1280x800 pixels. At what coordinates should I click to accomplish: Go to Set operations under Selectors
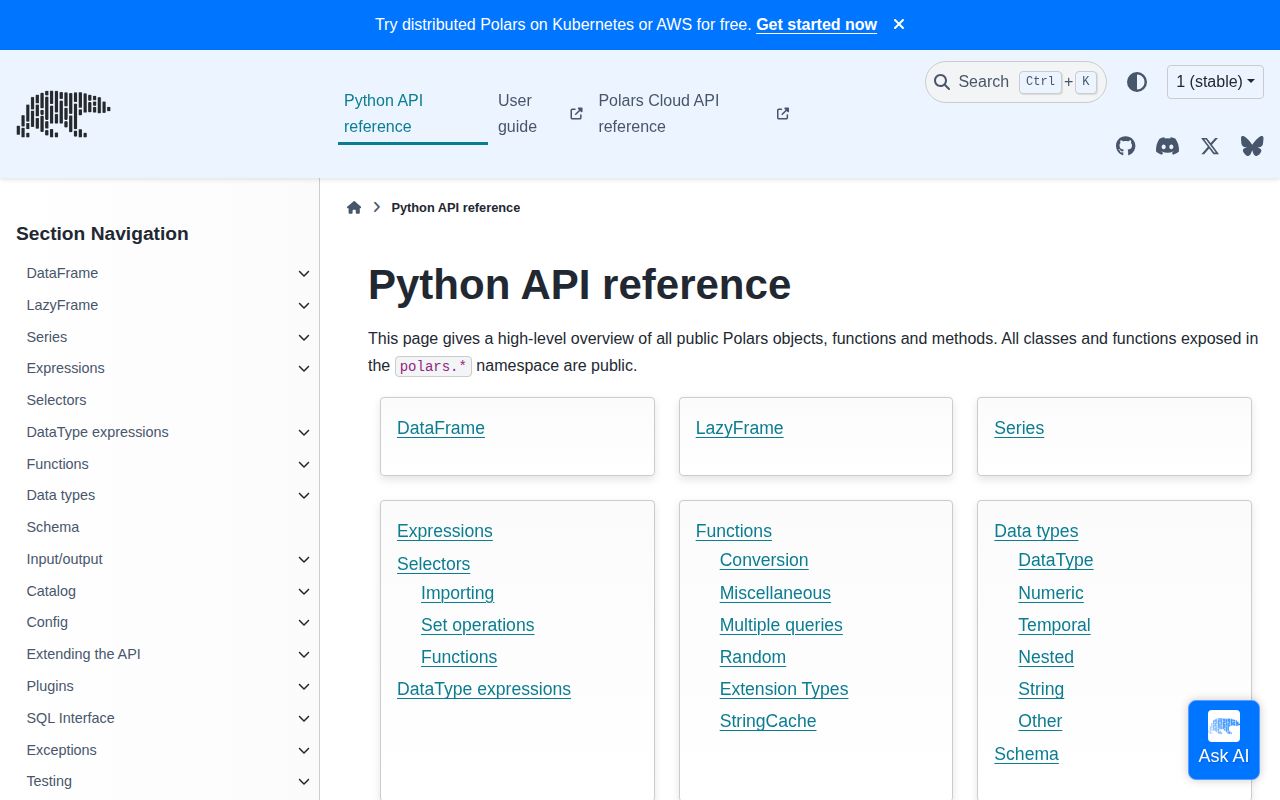478,625
